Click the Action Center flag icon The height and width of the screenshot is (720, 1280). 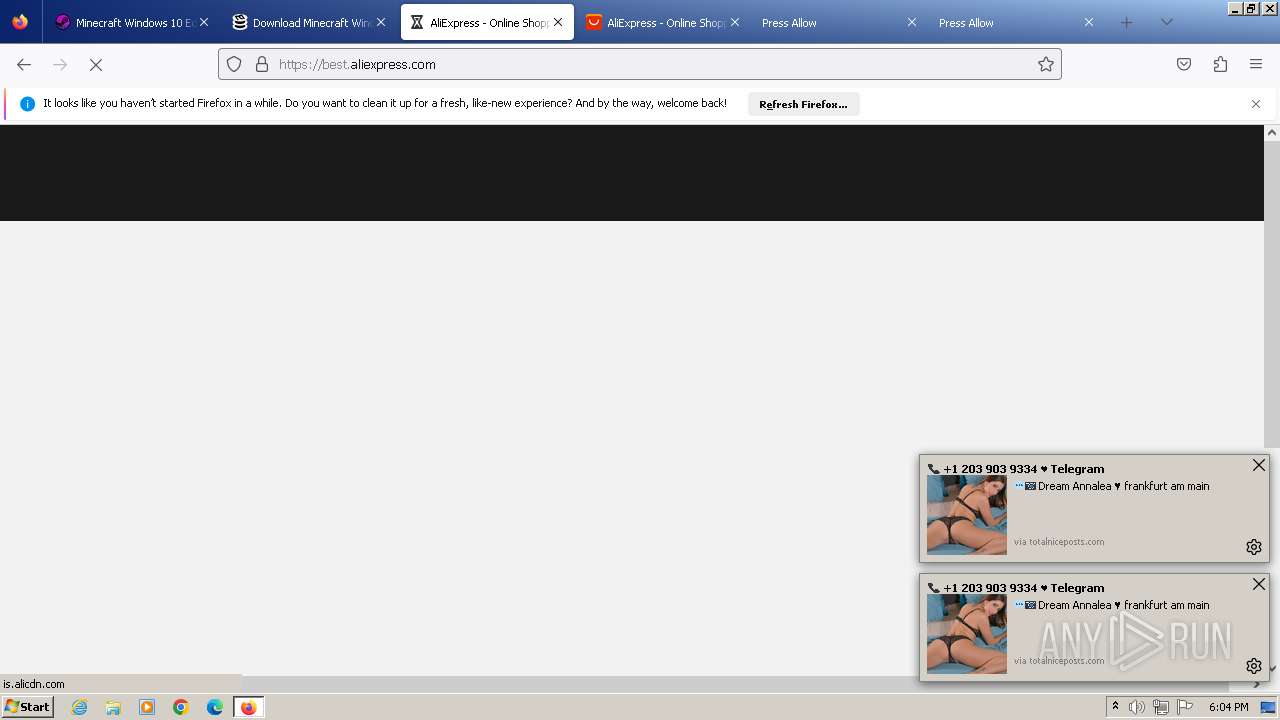click(1185, 707)
